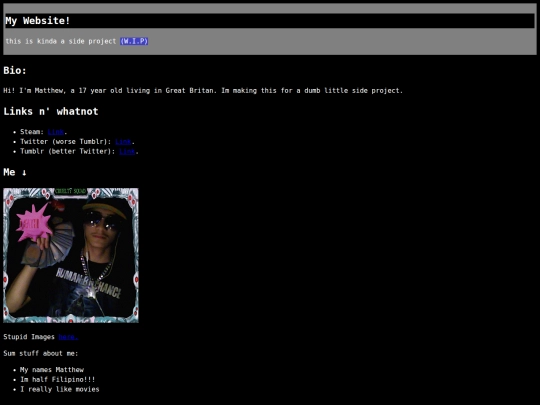Screen dimensions: 540x405
Task: Click the 'Im half Filipino!!!' list item
Action: (58, 380)
